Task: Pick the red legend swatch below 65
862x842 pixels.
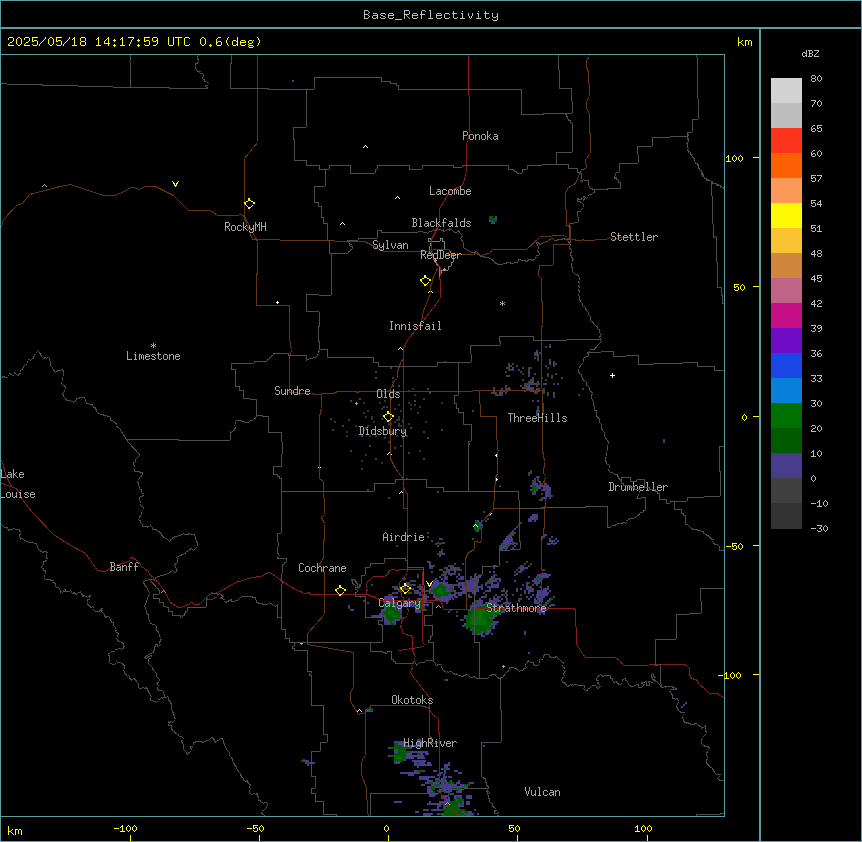Action: 786,140
